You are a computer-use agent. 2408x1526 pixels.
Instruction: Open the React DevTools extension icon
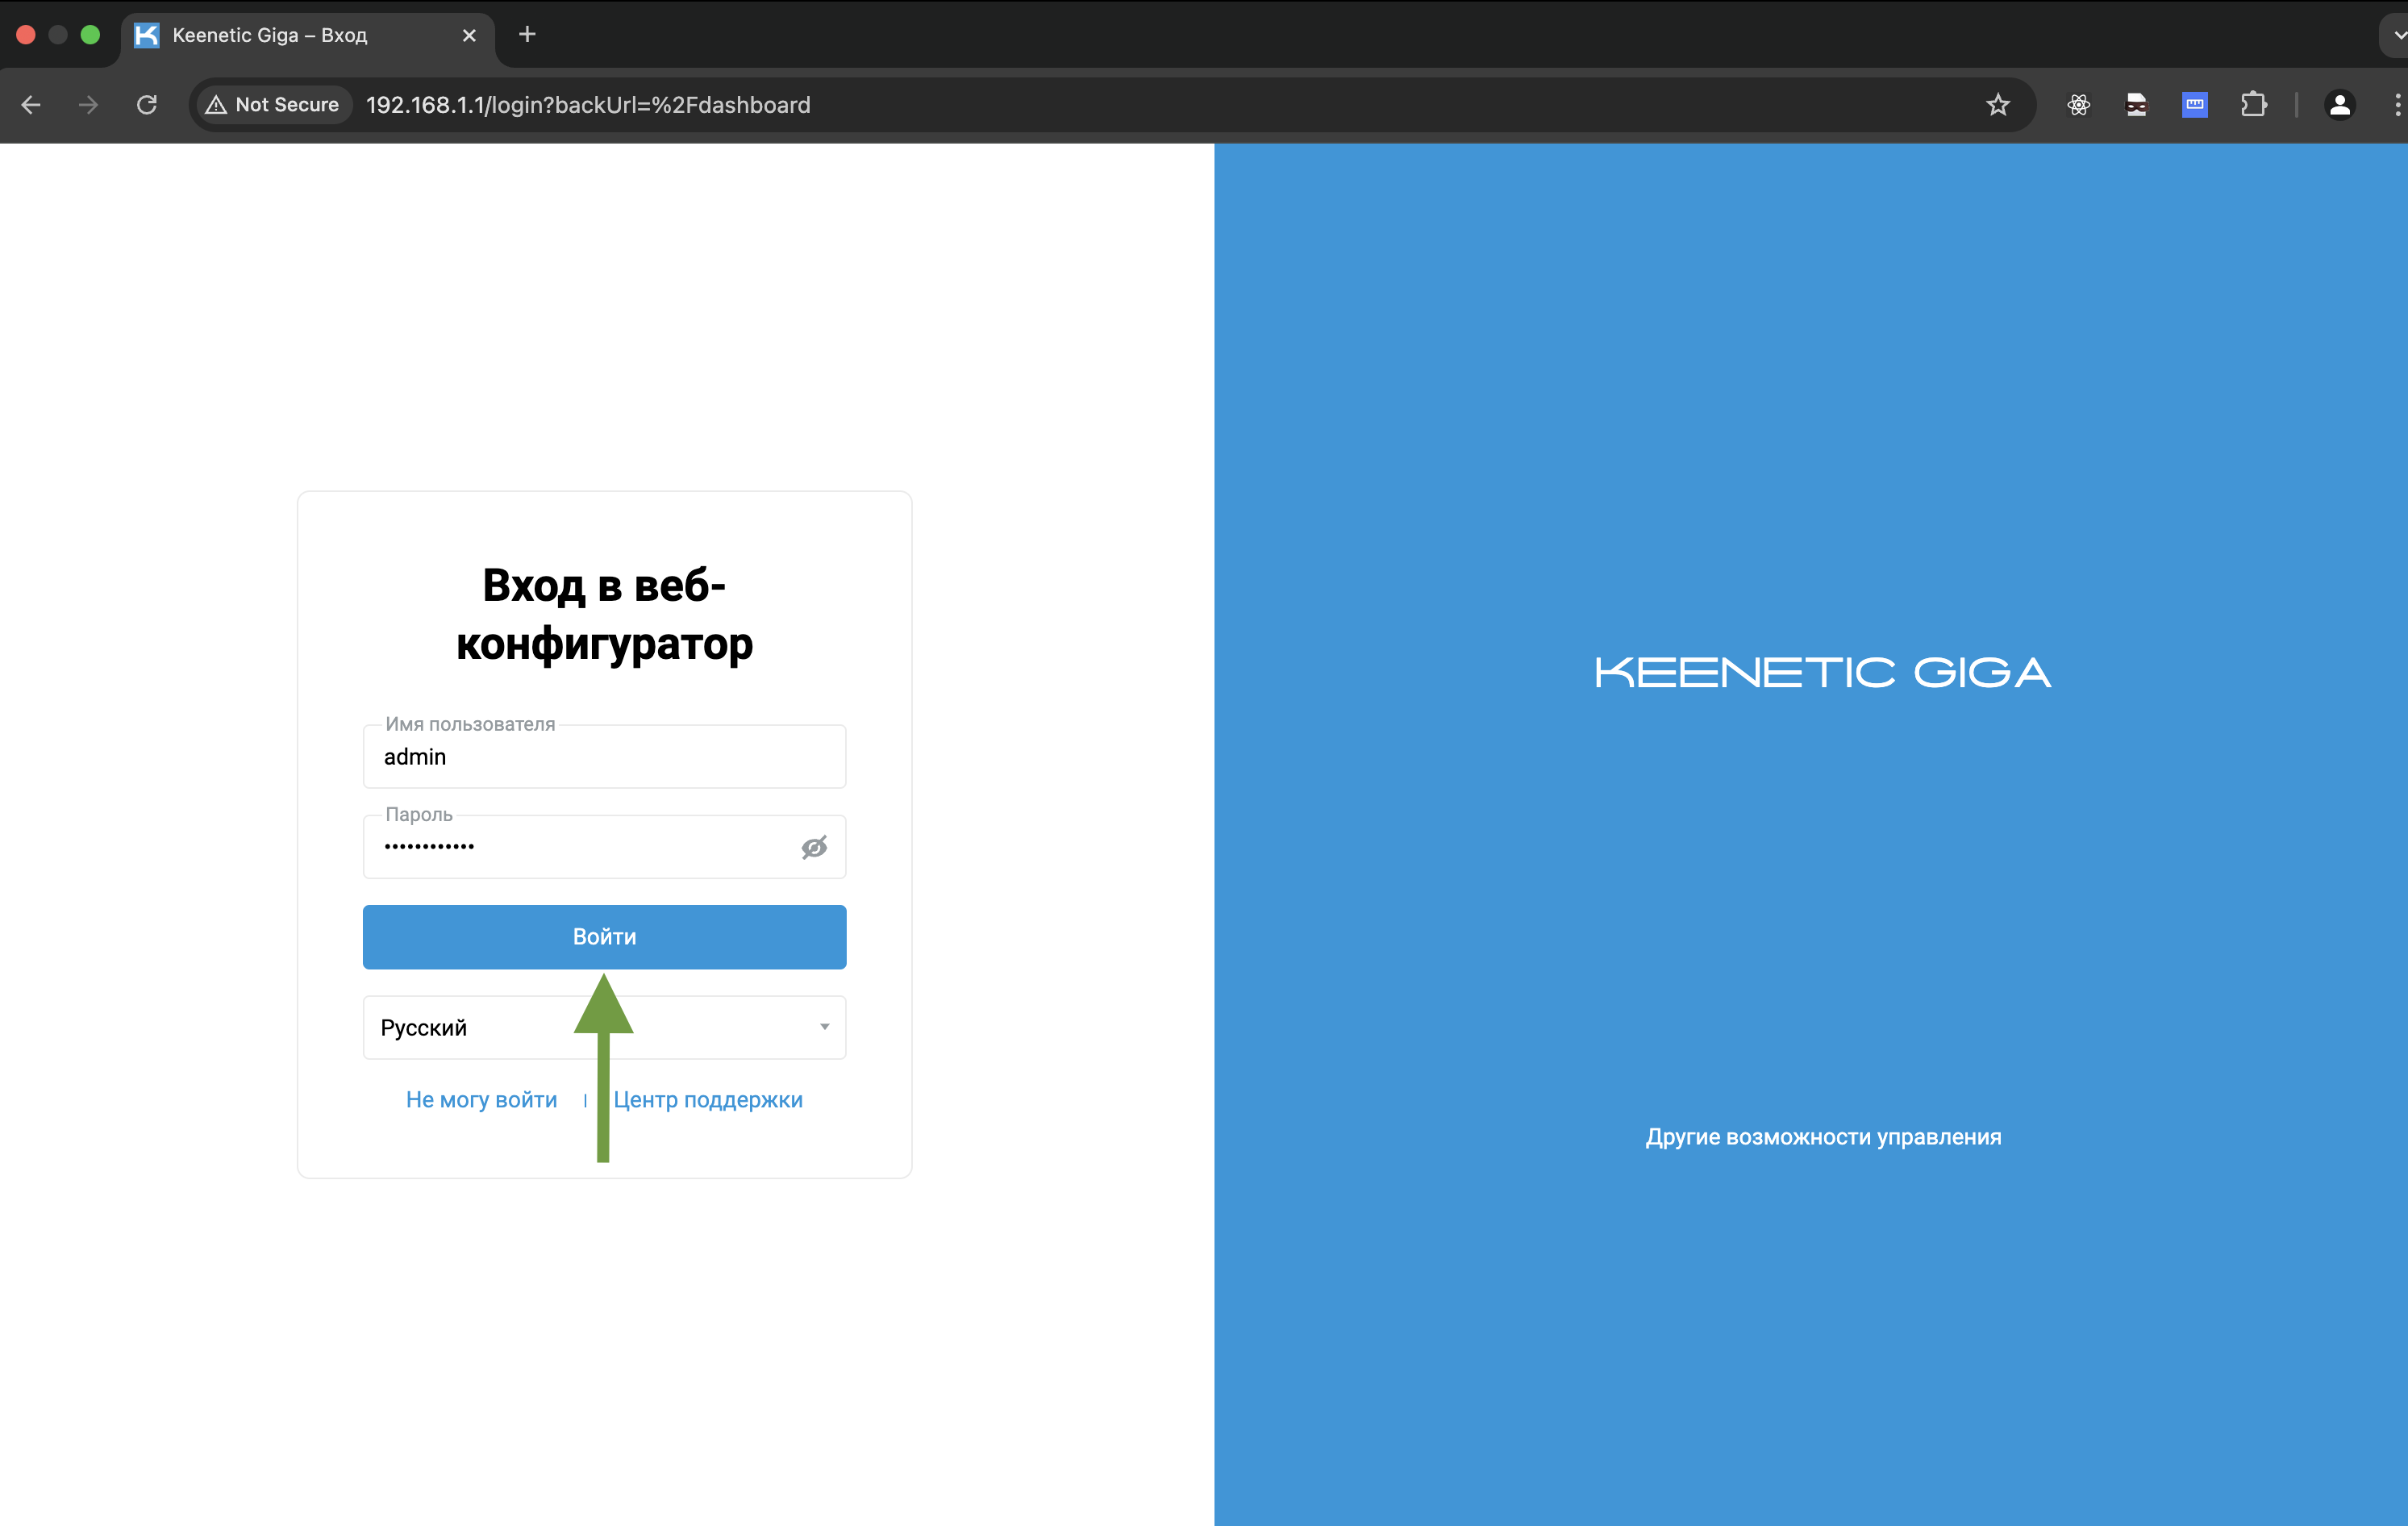(x=2078, y=105)
